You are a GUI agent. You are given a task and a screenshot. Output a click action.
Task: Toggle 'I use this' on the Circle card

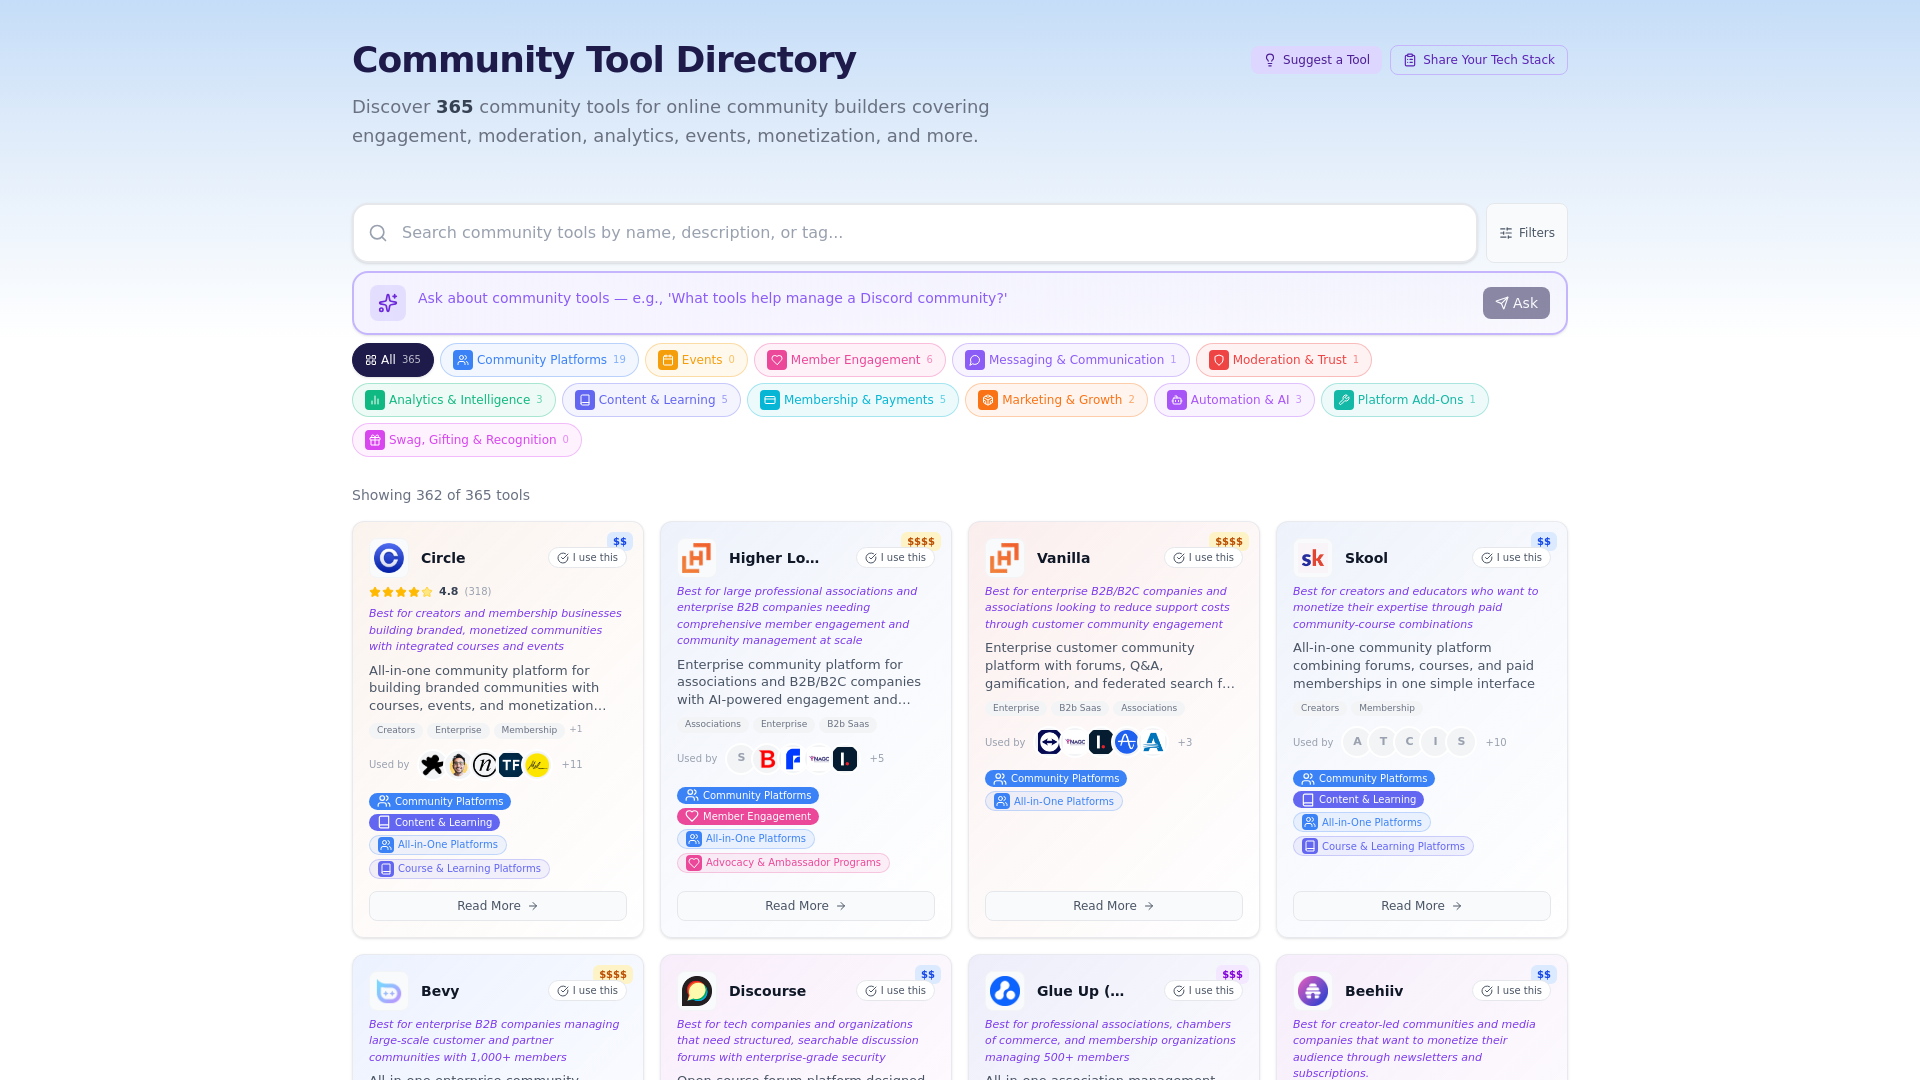[588, 558]
